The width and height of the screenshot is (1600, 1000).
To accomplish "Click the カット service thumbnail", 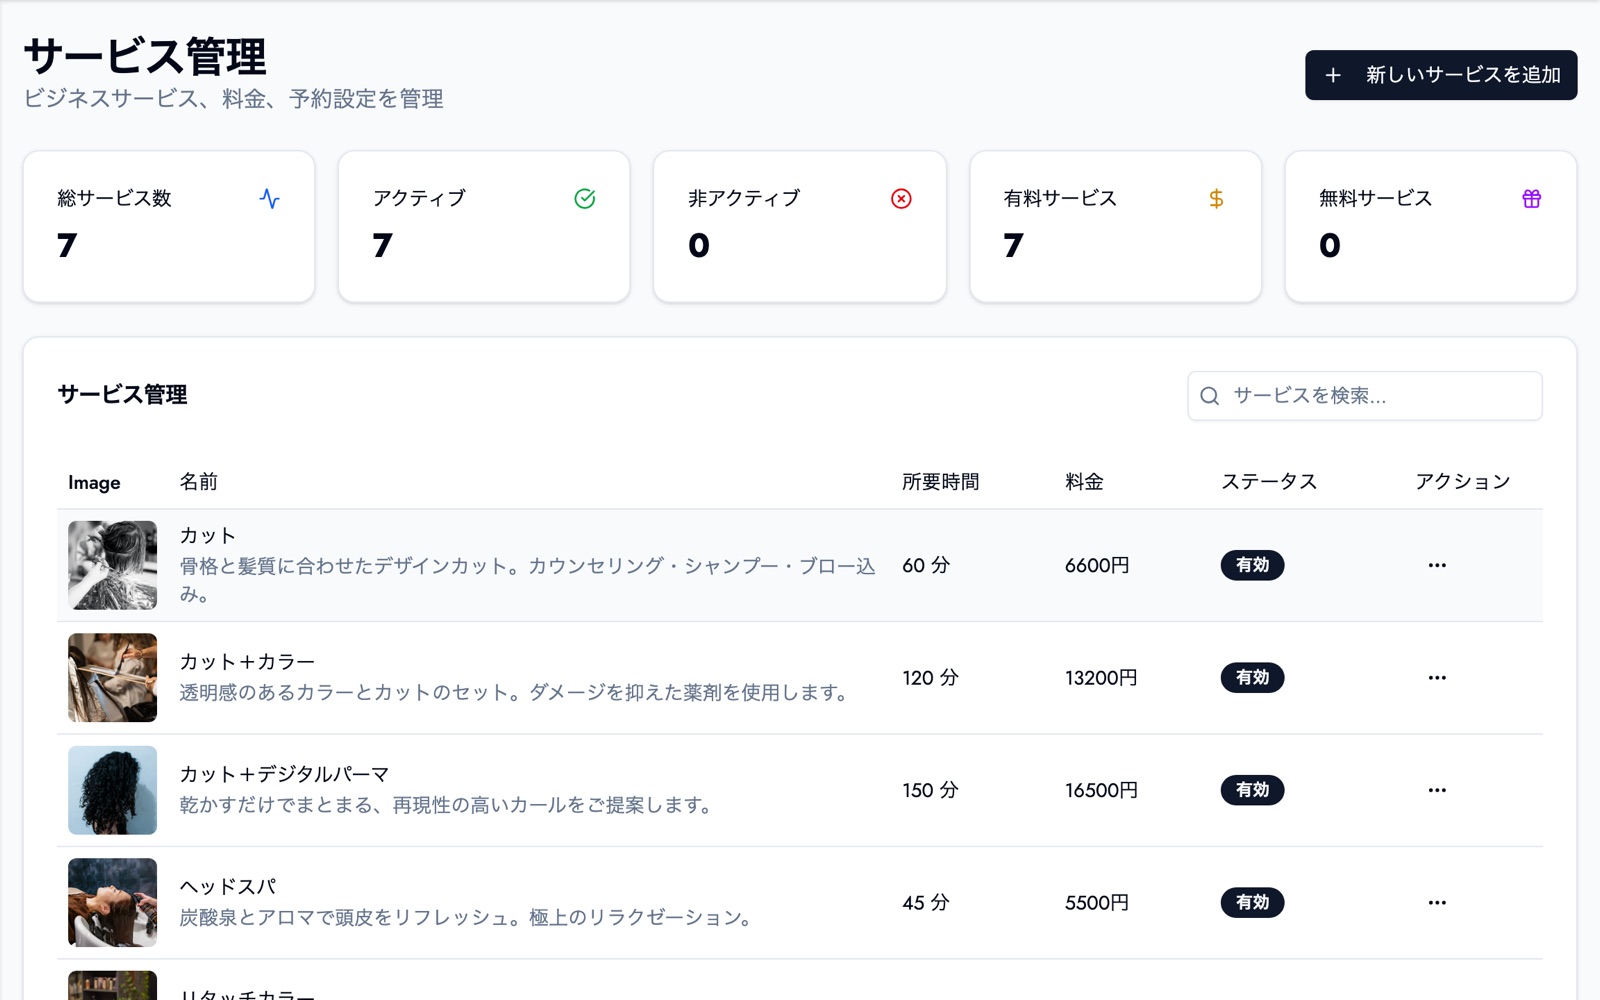I will 112,565.
